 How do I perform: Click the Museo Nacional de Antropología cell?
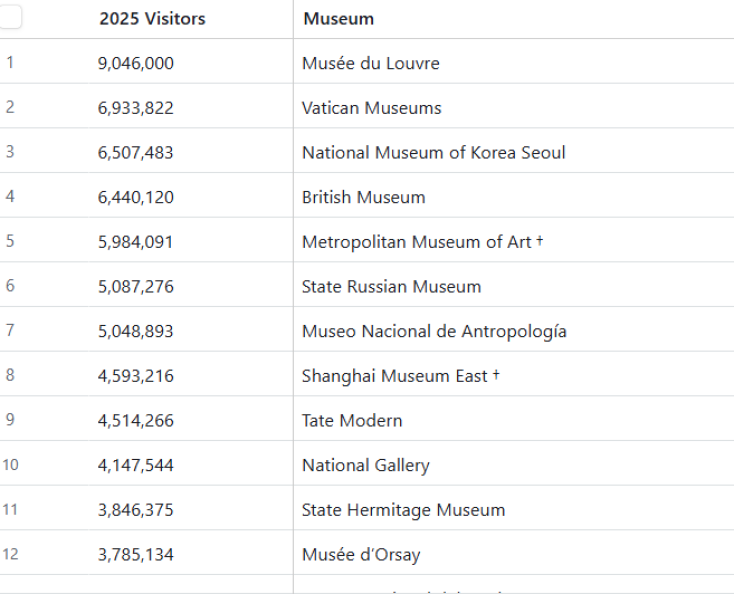435,331
